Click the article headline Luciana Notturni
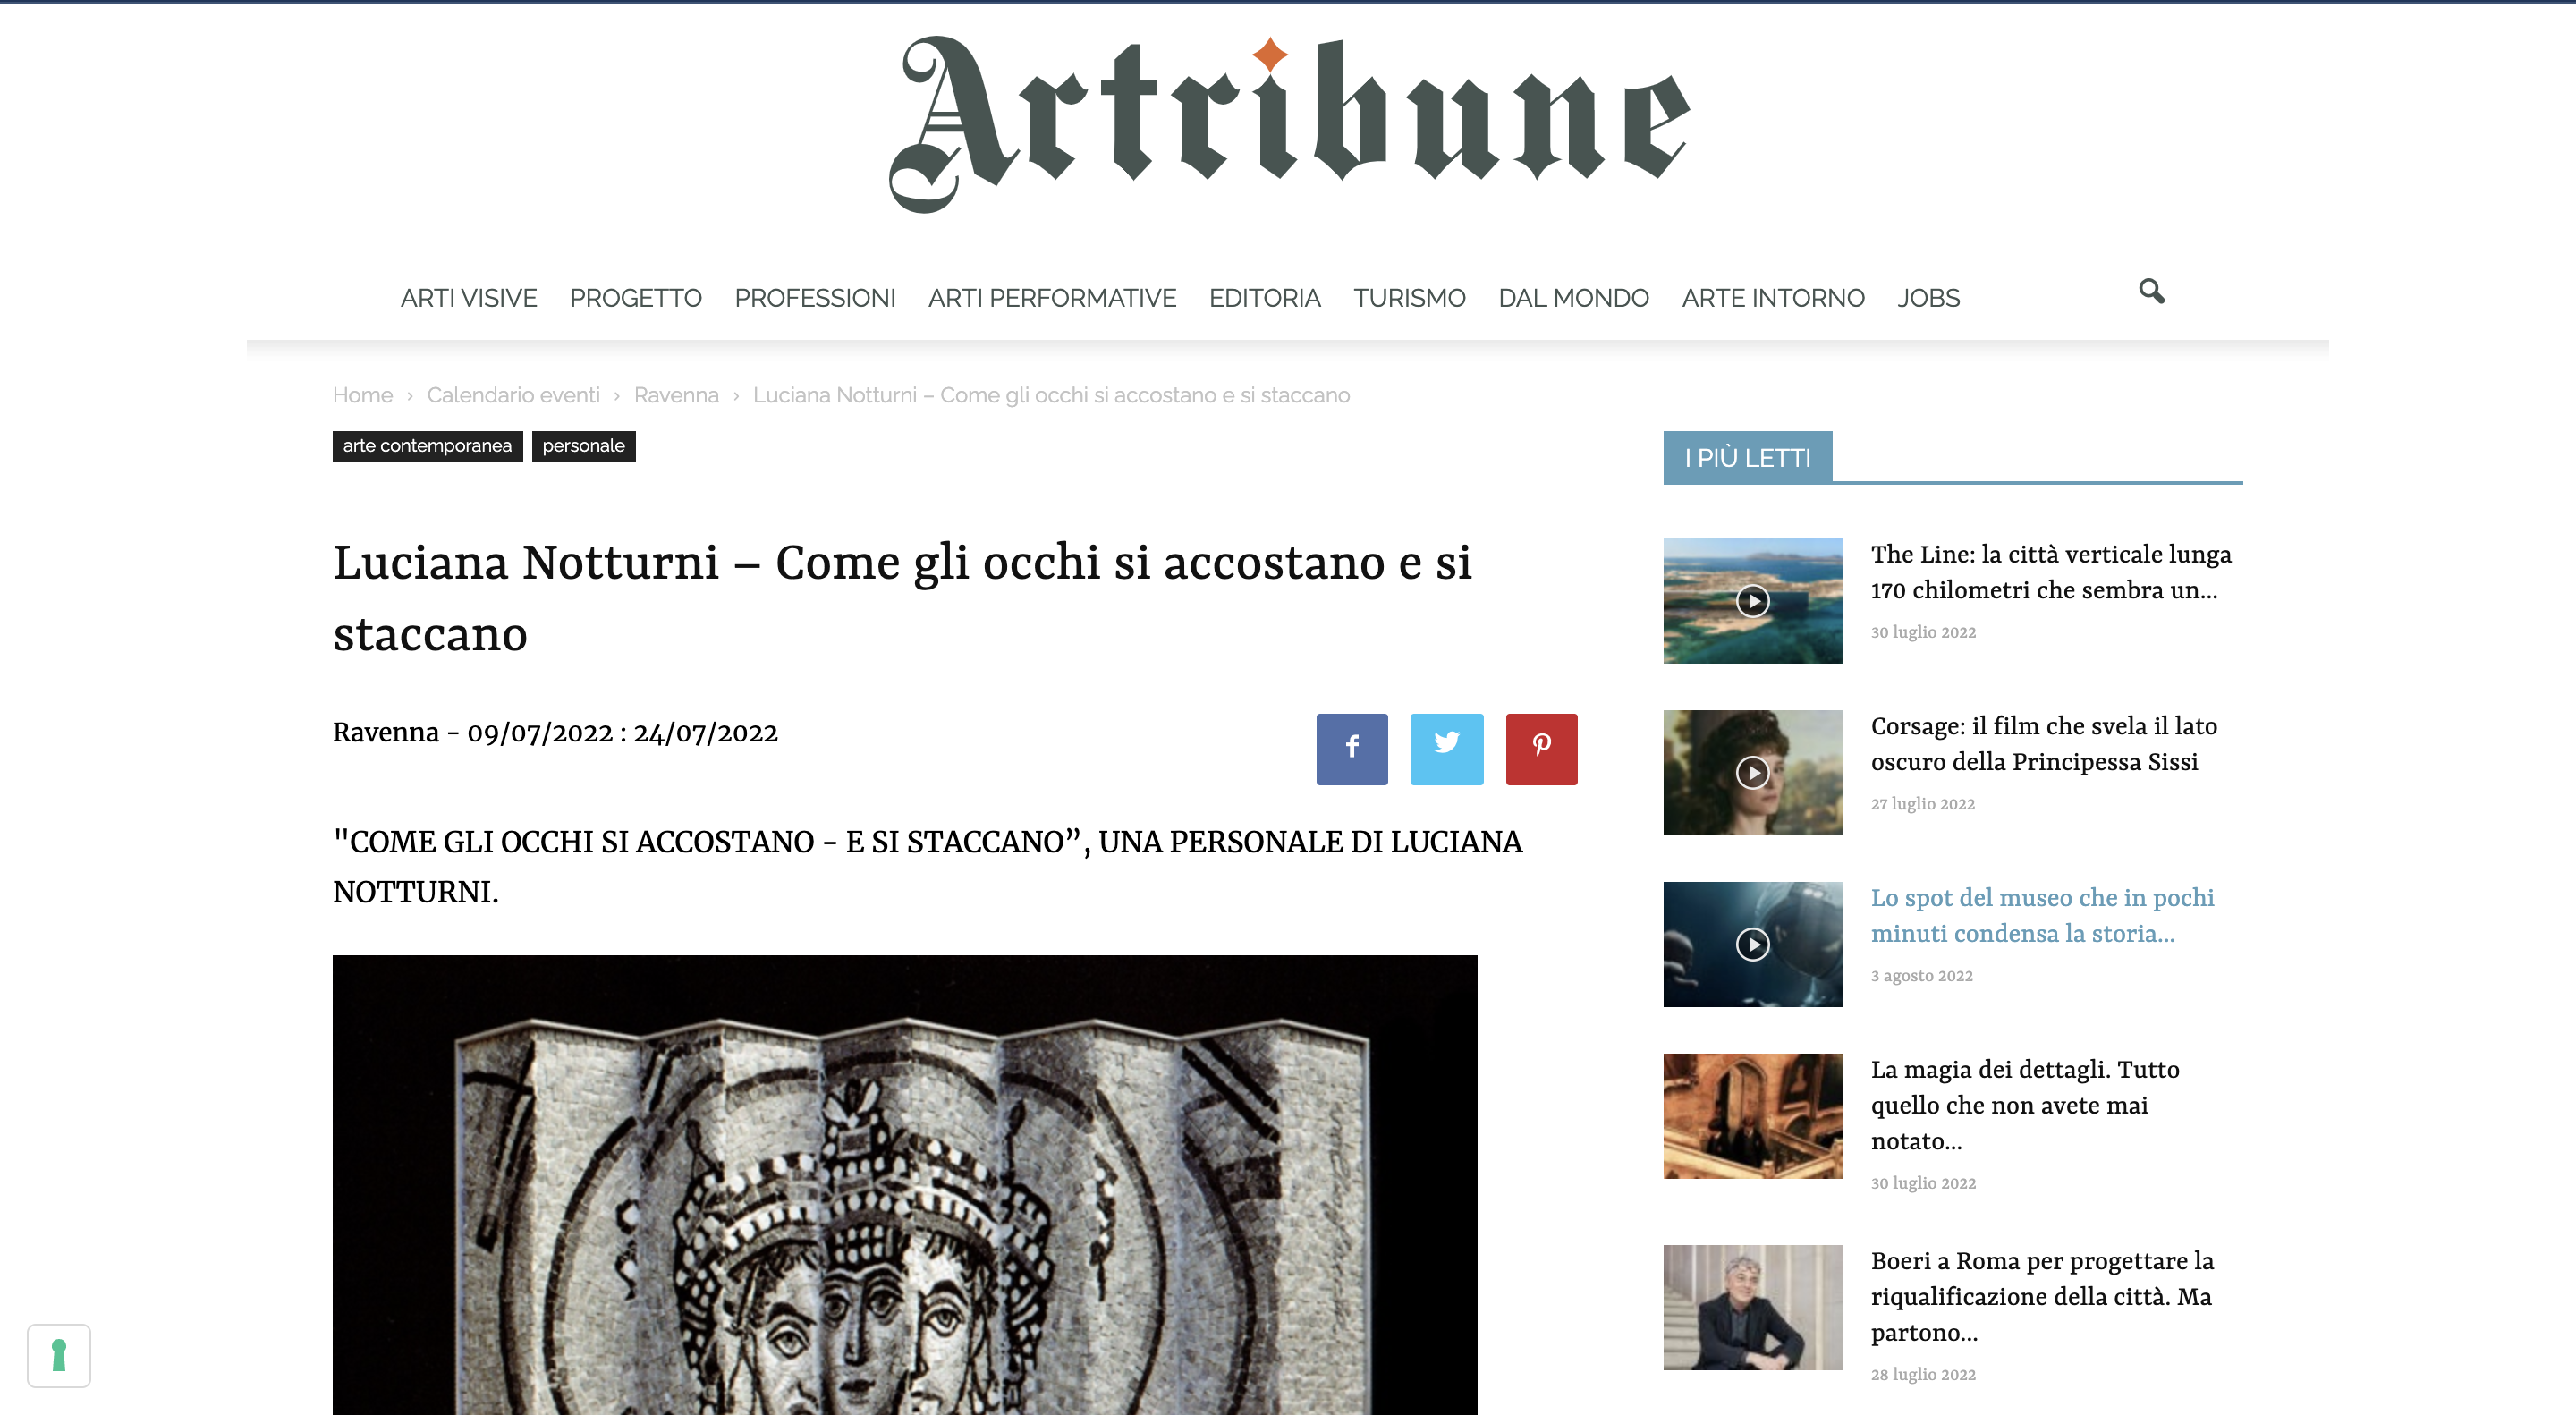The image size is (2576, 1415). pyautogui.click(x=902, y=598)
